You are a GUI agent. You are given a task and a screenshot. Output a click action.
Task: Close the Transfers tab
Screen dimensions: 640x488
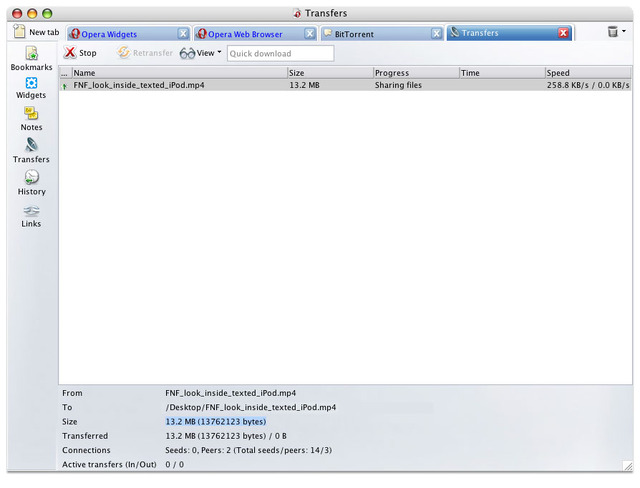pos(563,33)
